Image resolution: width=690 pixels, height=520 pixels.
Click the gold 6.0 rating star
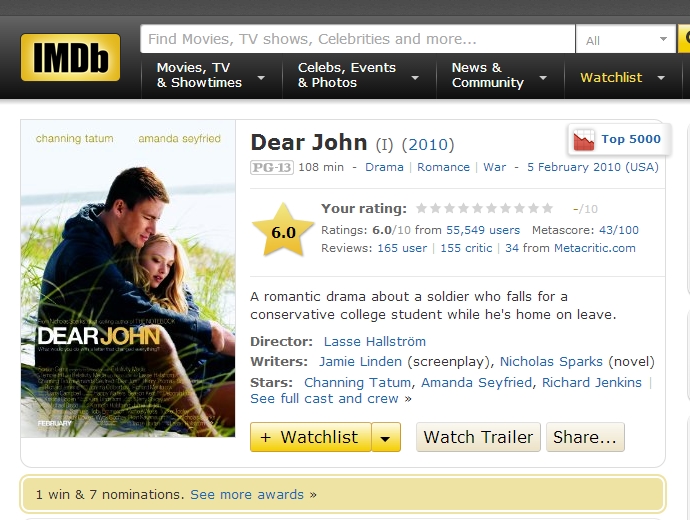283,231
